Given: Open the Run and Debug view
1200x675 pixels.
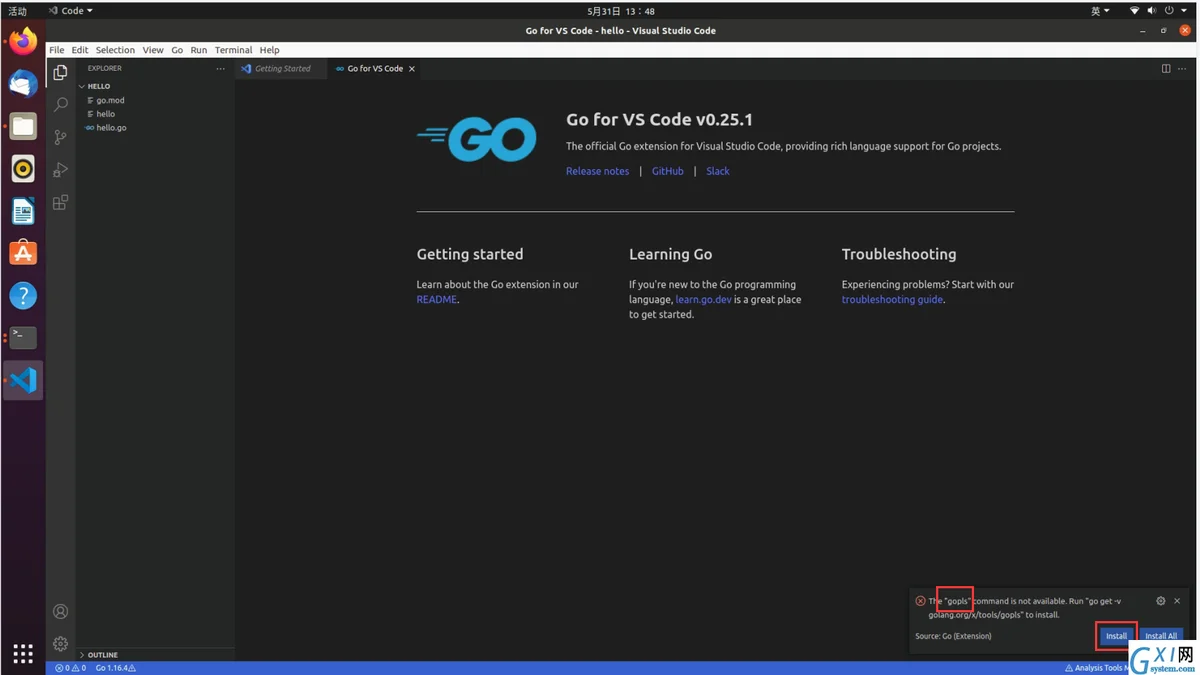Looking at the screenshot, I should click(x=60, y=169).
